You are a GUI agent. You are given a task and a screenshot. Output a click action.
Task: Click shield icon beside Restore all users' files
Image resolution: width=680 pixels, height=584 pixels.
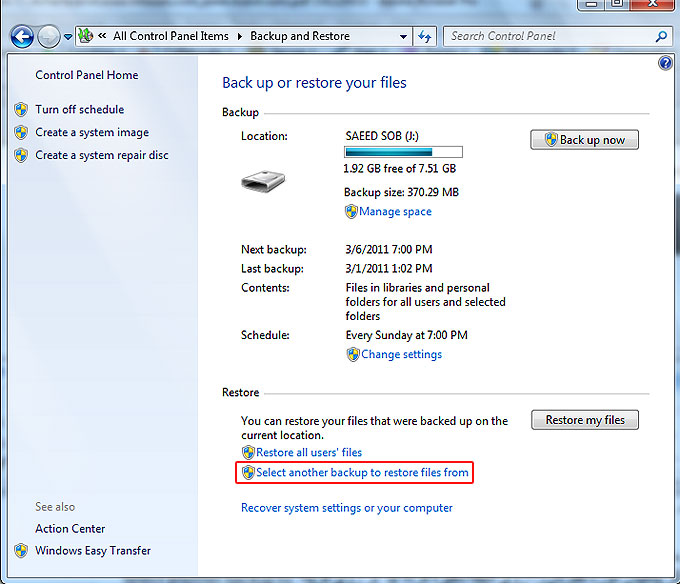[248, 453]
